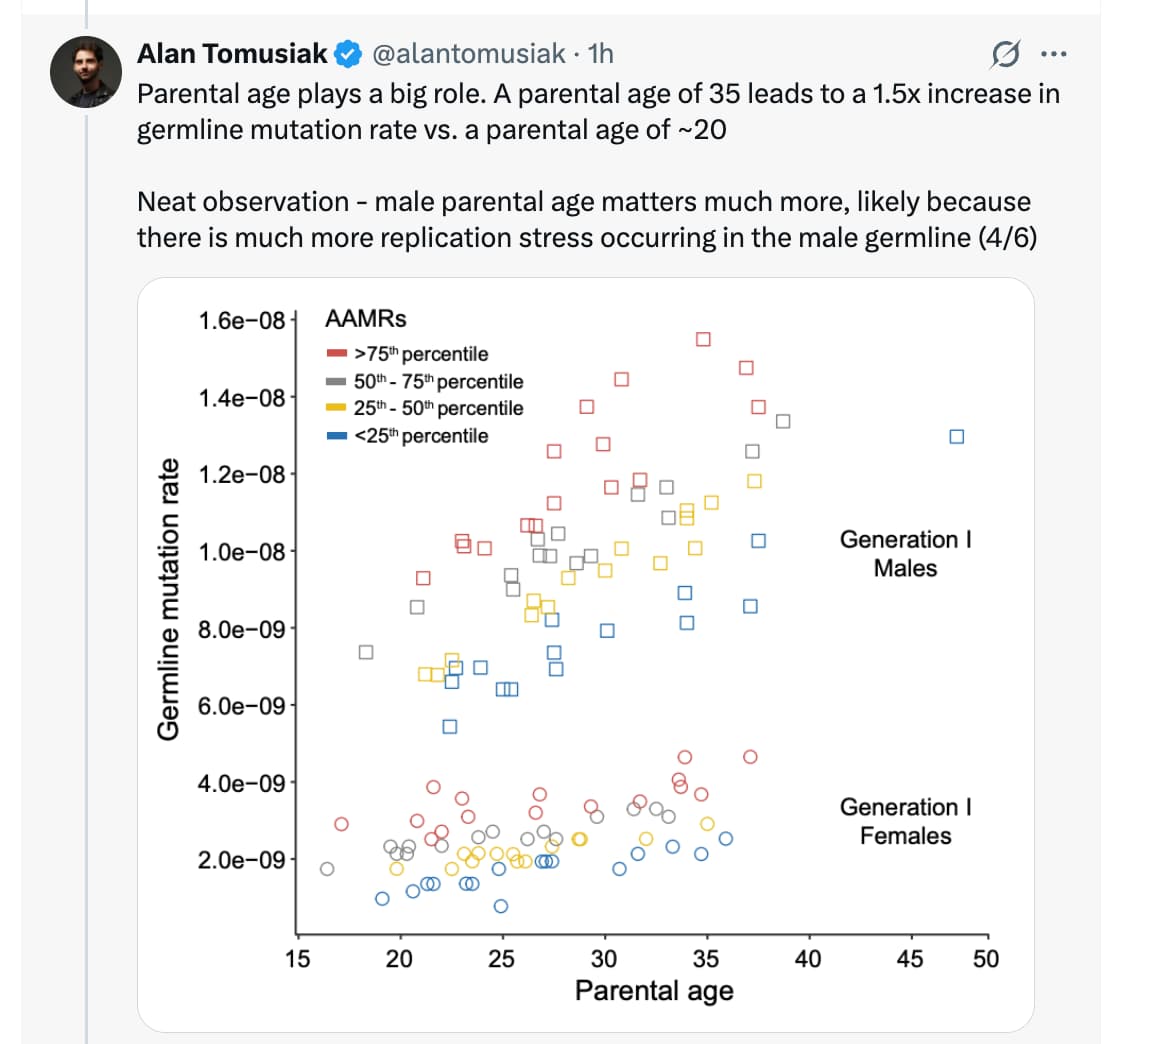This screenshot has width=1150, height=1044.
Task: Click the Generation I Females label
Action: click(x=905, y=821)
